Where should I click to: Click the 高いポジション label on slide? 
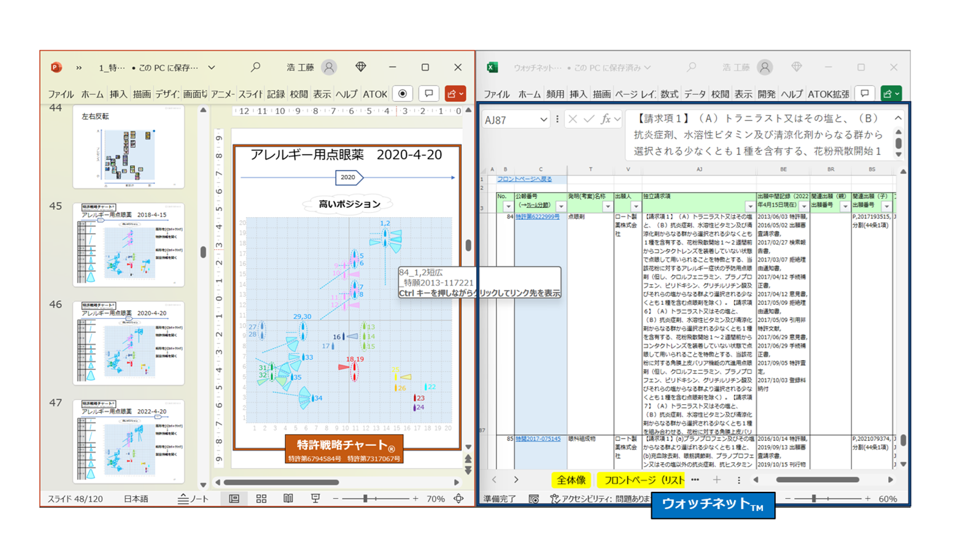point(349,204)
